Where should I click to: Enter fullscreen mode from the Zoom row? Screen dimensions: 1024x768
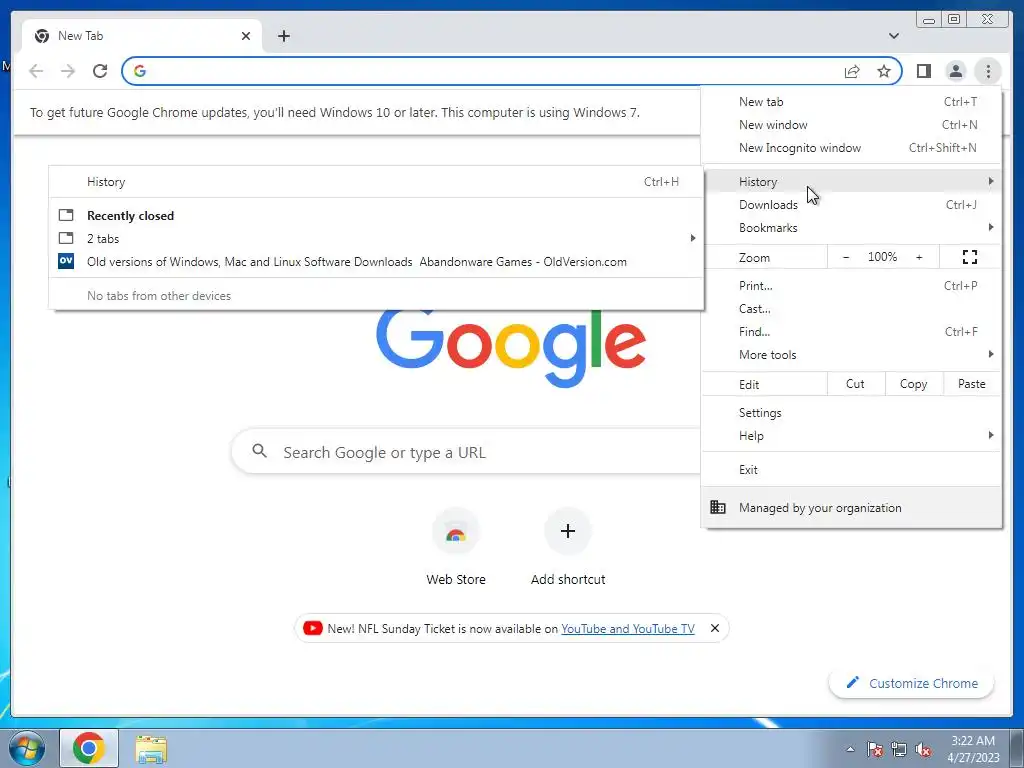pyautogui.click(x=970, y=257)
